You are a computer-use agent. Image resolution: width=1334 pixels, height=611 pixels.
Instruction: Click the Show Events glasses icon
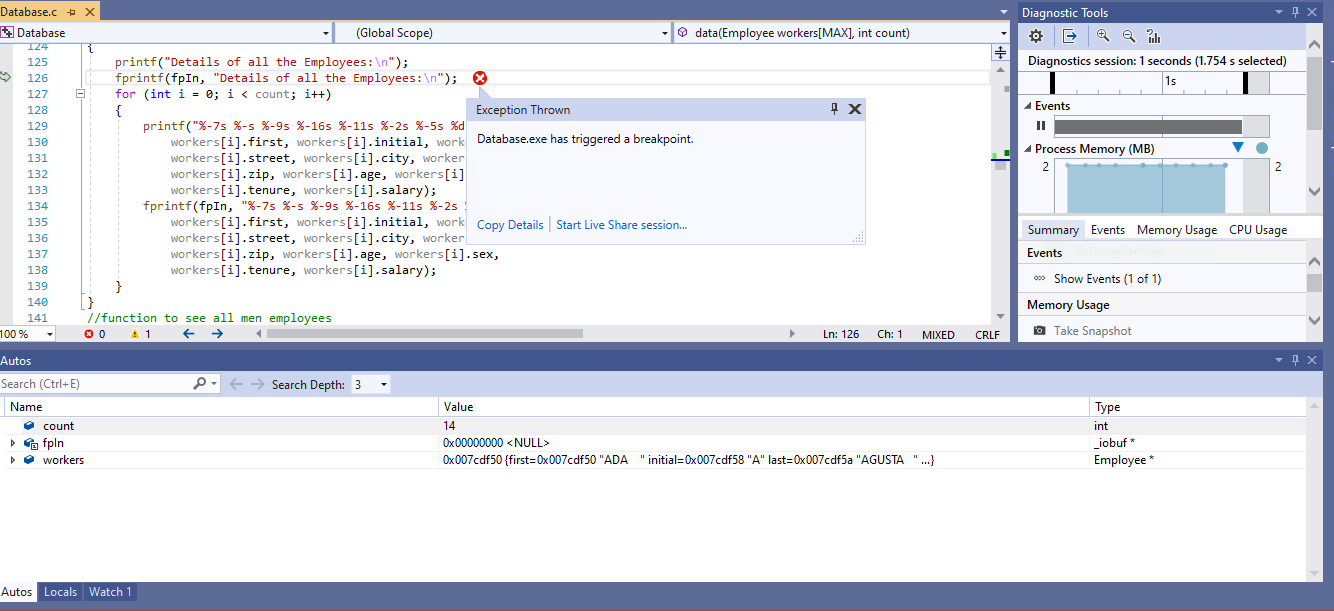point(1040,279)
